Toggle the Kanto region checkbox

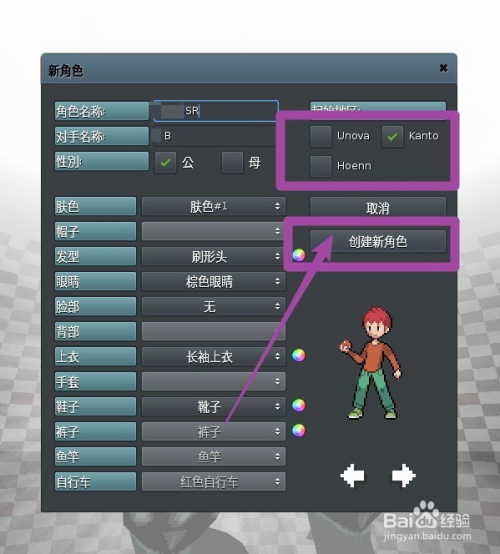392,136
